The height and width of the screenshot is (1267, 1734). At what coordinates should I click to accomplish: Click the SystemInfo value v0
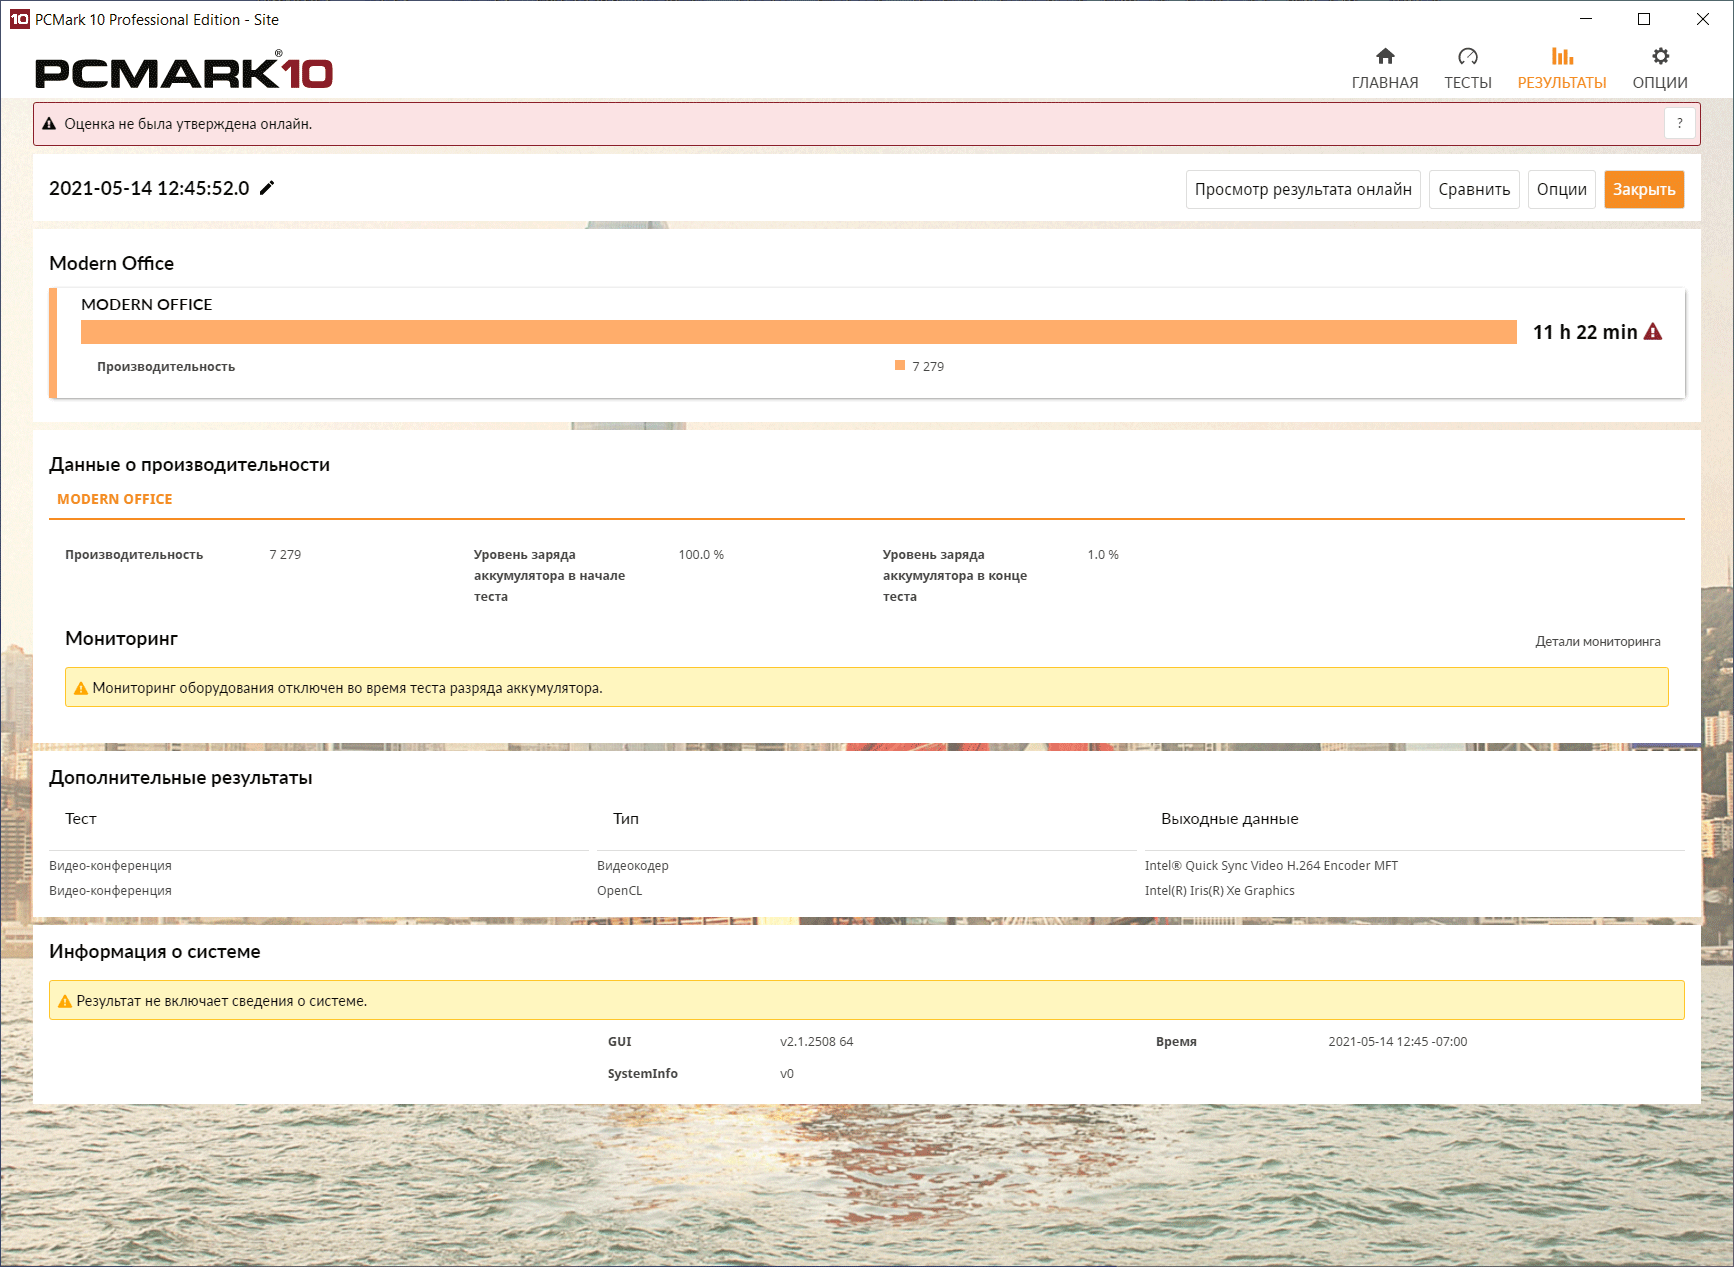point(787,1074)
